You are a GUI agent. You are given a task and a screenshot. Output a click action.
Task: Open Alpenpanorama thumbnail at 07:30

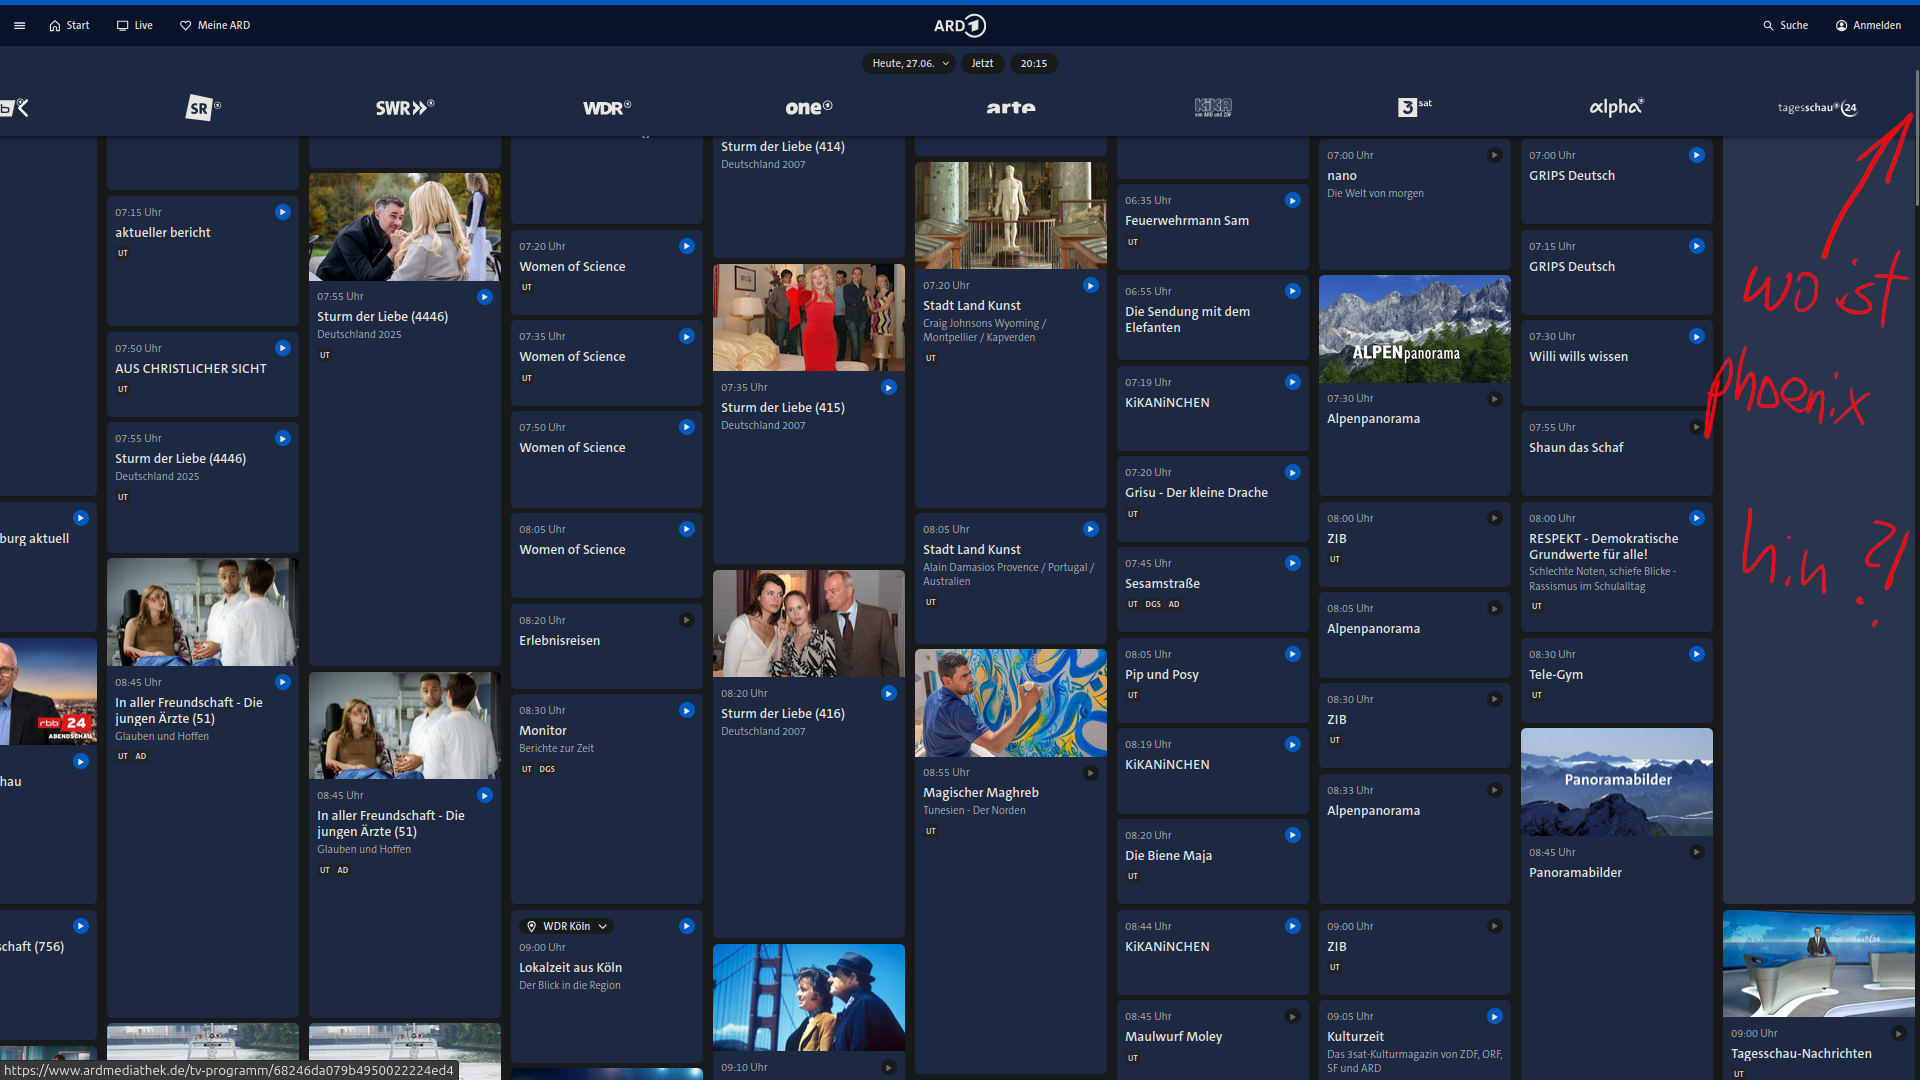[1415, 329]
